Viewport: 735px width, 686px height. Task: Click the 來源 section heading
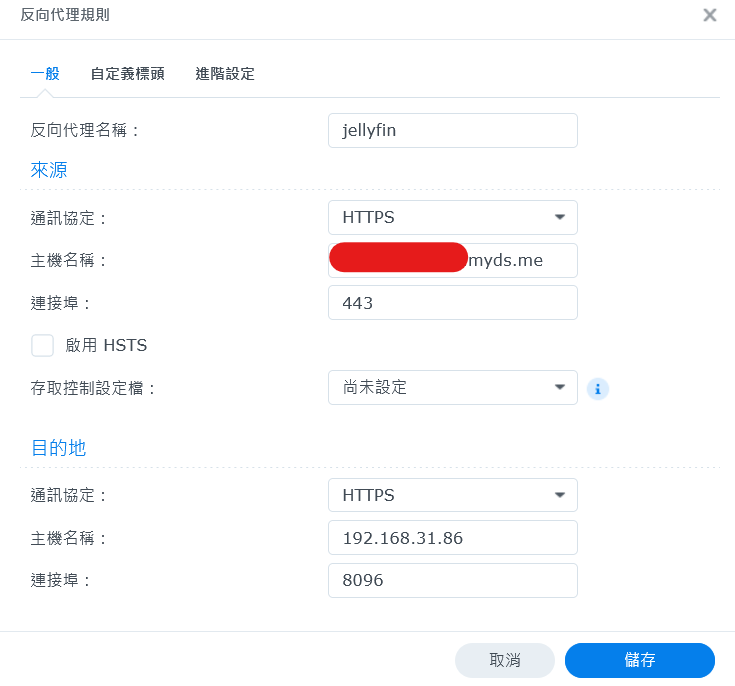[49, 170]
